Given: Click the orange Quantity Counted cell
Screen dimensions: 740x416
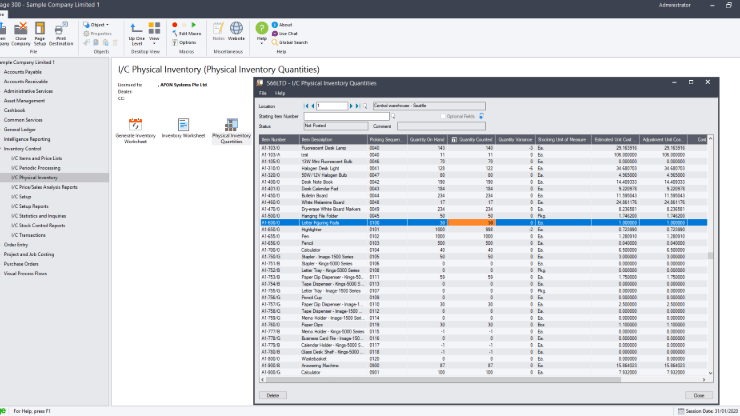Looking at the screenshot, I should (471, 223).
